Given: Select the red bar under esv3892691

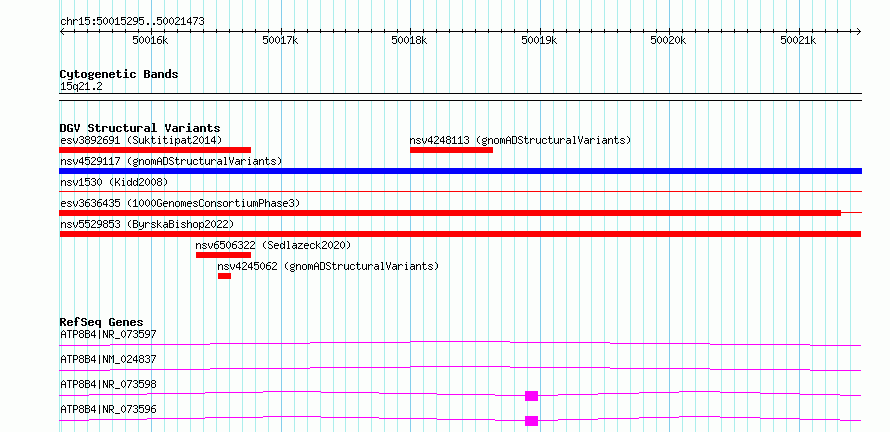Looking at the screenshot, I should (x=155, y=150).
